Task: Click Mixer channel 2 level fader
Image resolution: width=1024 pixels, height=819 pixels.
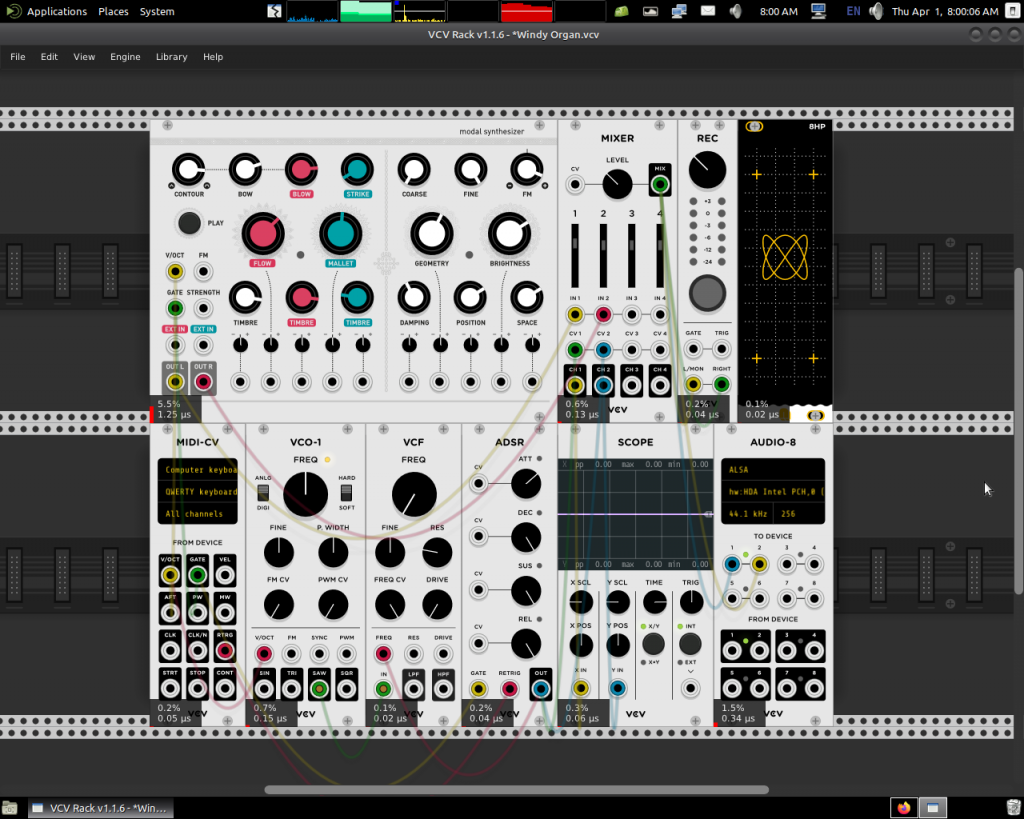Action: tap(603, 255)
